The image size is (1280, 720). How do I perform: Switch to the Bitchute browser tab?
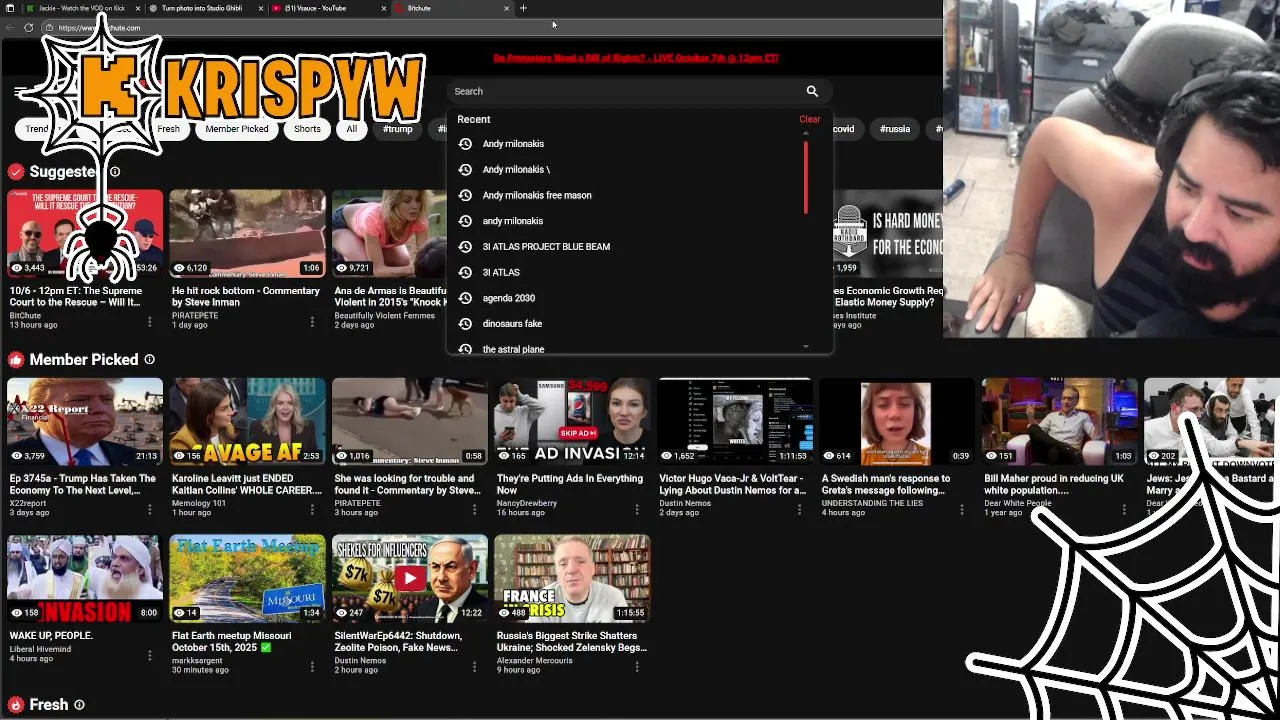coord(450,8)
